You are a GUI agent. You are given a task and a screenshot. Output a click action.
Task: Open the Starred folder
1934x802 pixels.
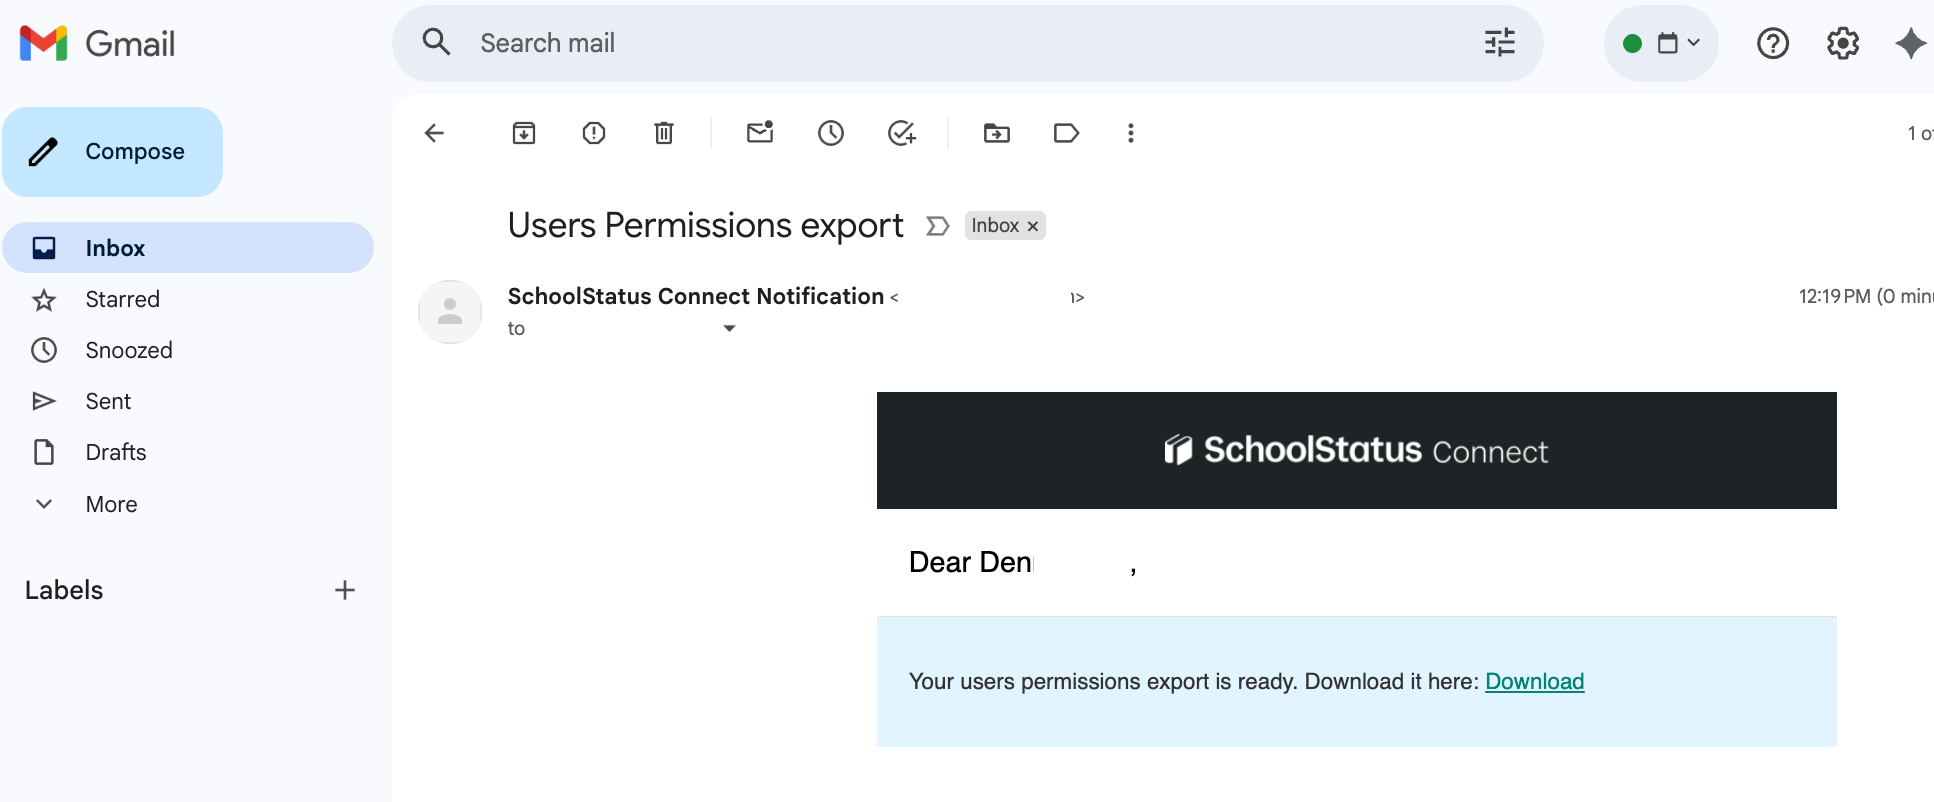122,299
